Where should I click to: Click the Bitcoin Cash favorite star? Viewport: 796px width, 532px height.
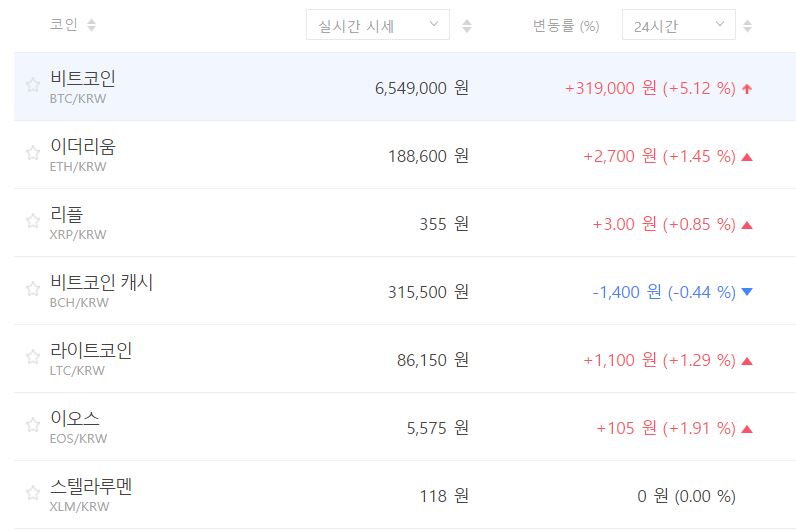pyautogui.click(x=32, y=290)
